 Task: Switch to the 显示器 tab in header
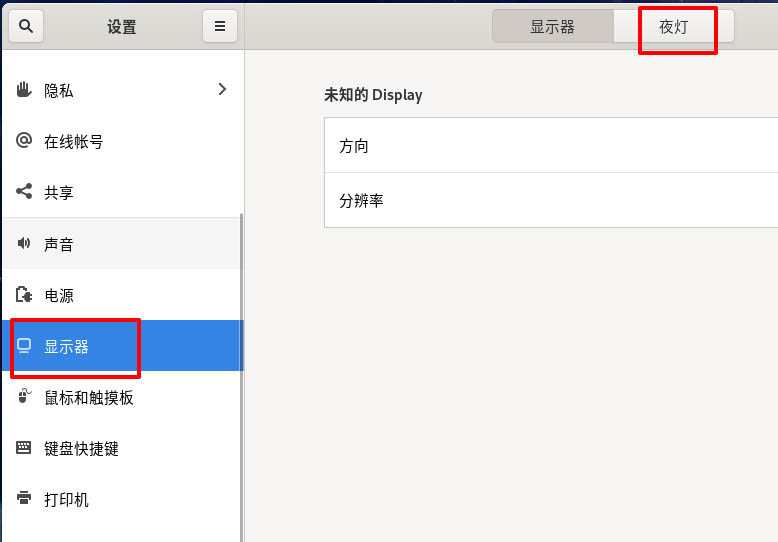pyautogui.click(x=552, y=27)
